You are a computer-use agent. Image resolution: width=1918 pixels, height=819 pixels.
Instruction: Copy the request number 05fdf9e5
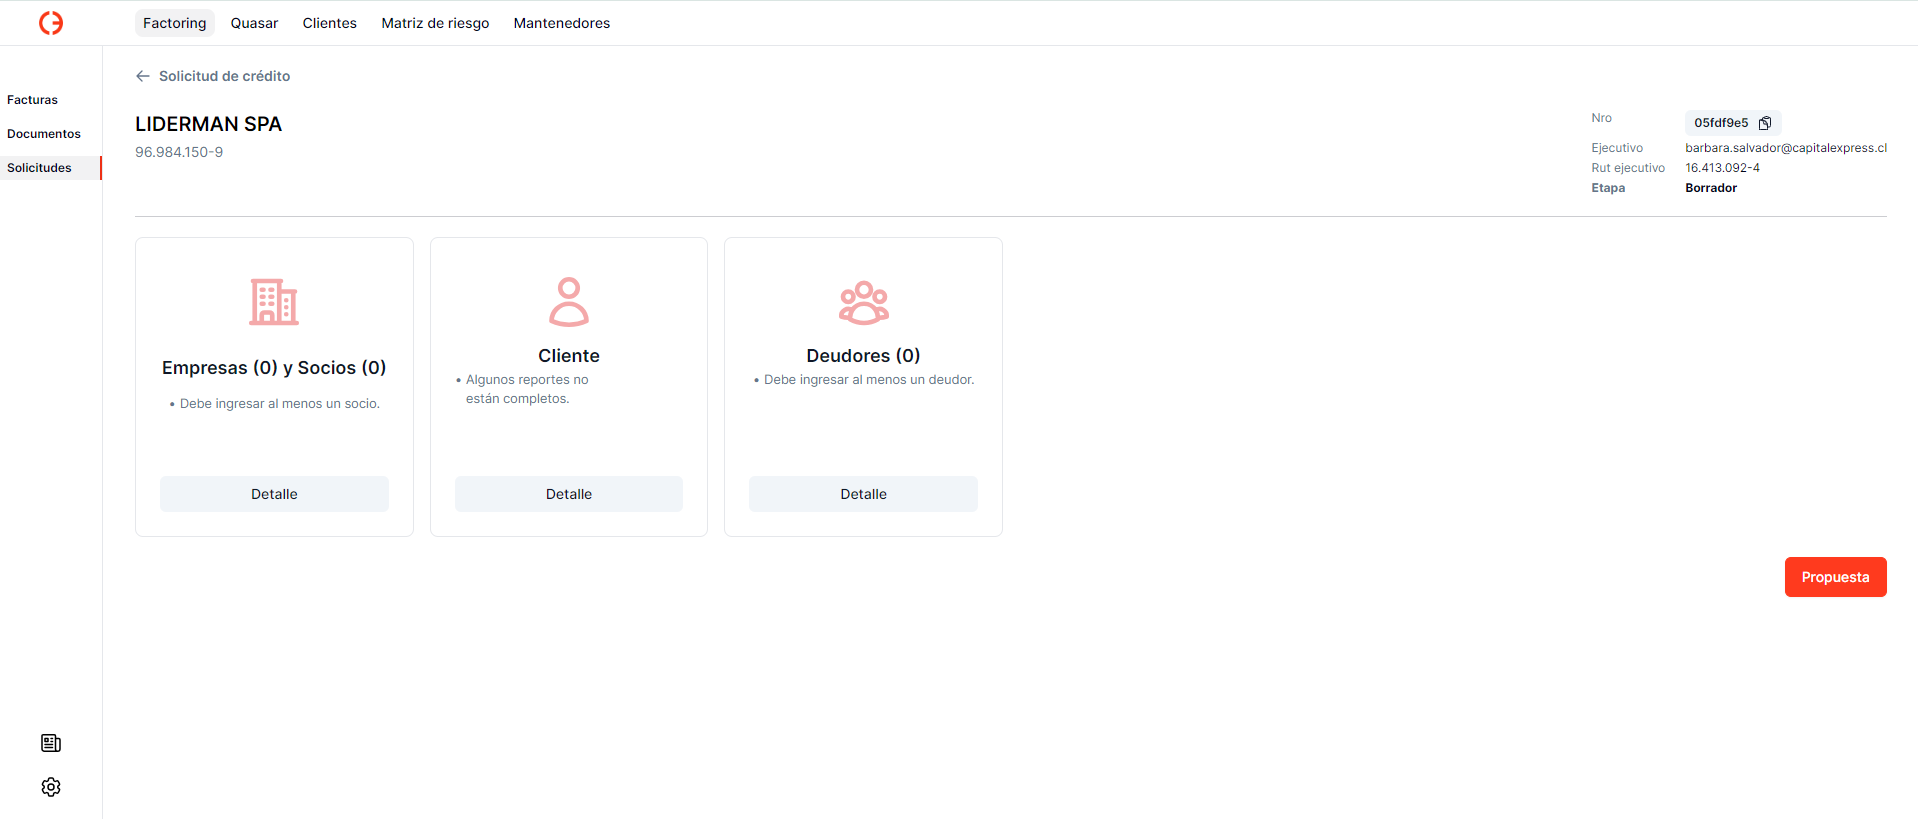point(1765,123)
